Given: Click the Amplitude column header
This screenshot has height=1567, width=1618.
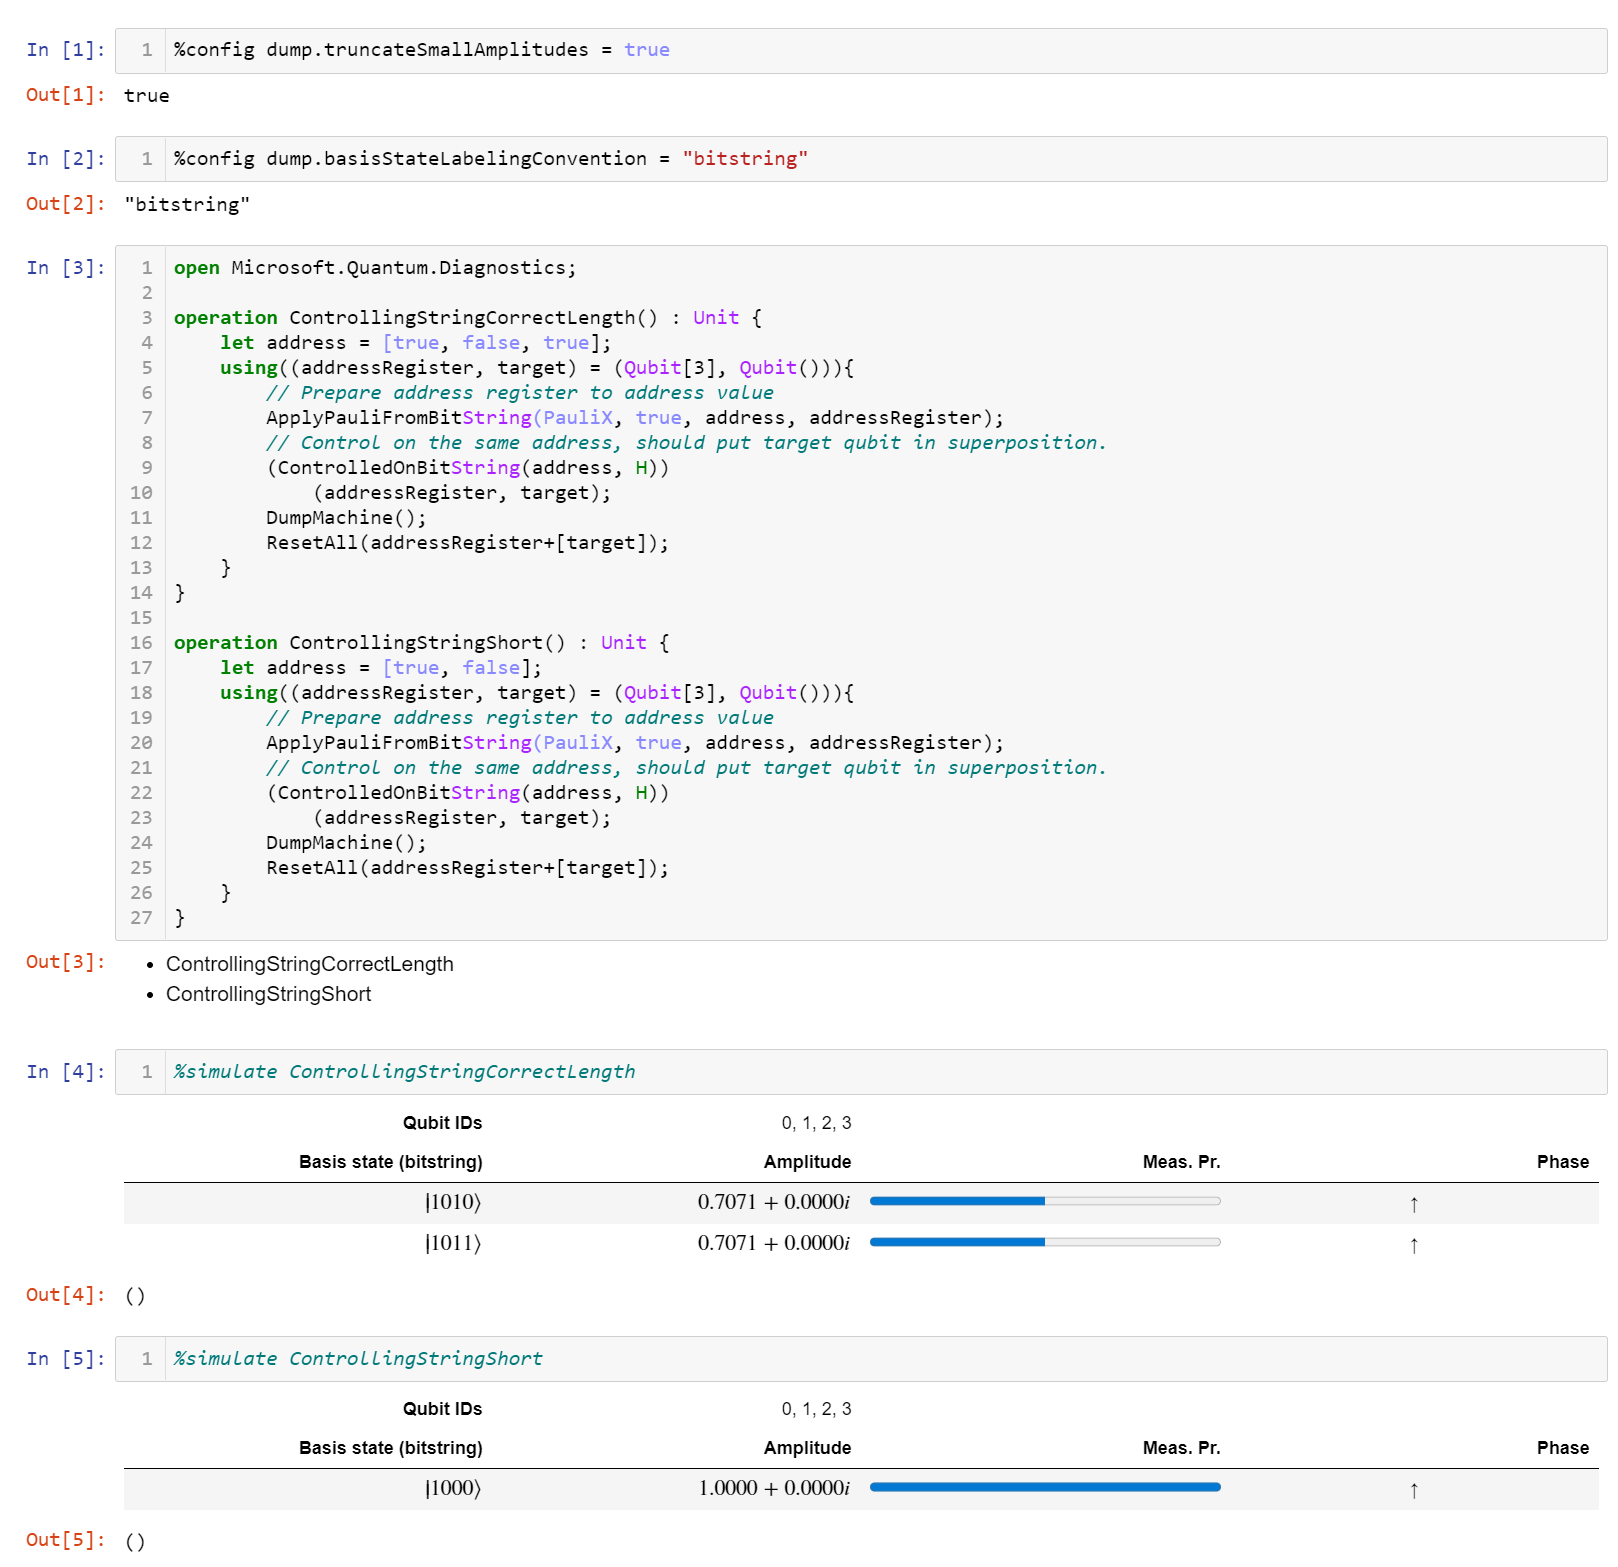Looking at the screenshot, I should tap(806, 1161).
